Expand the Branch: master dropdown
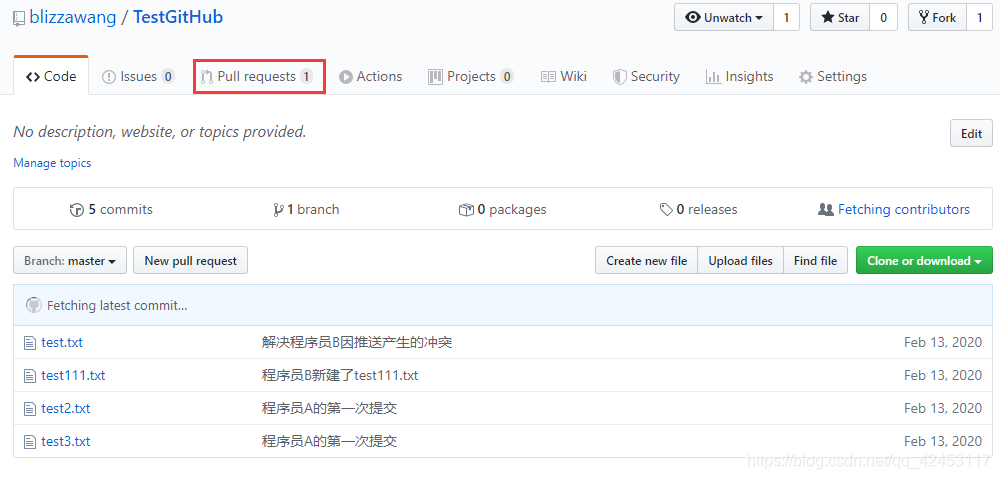 pyautogui.click(x=70, y=260)
